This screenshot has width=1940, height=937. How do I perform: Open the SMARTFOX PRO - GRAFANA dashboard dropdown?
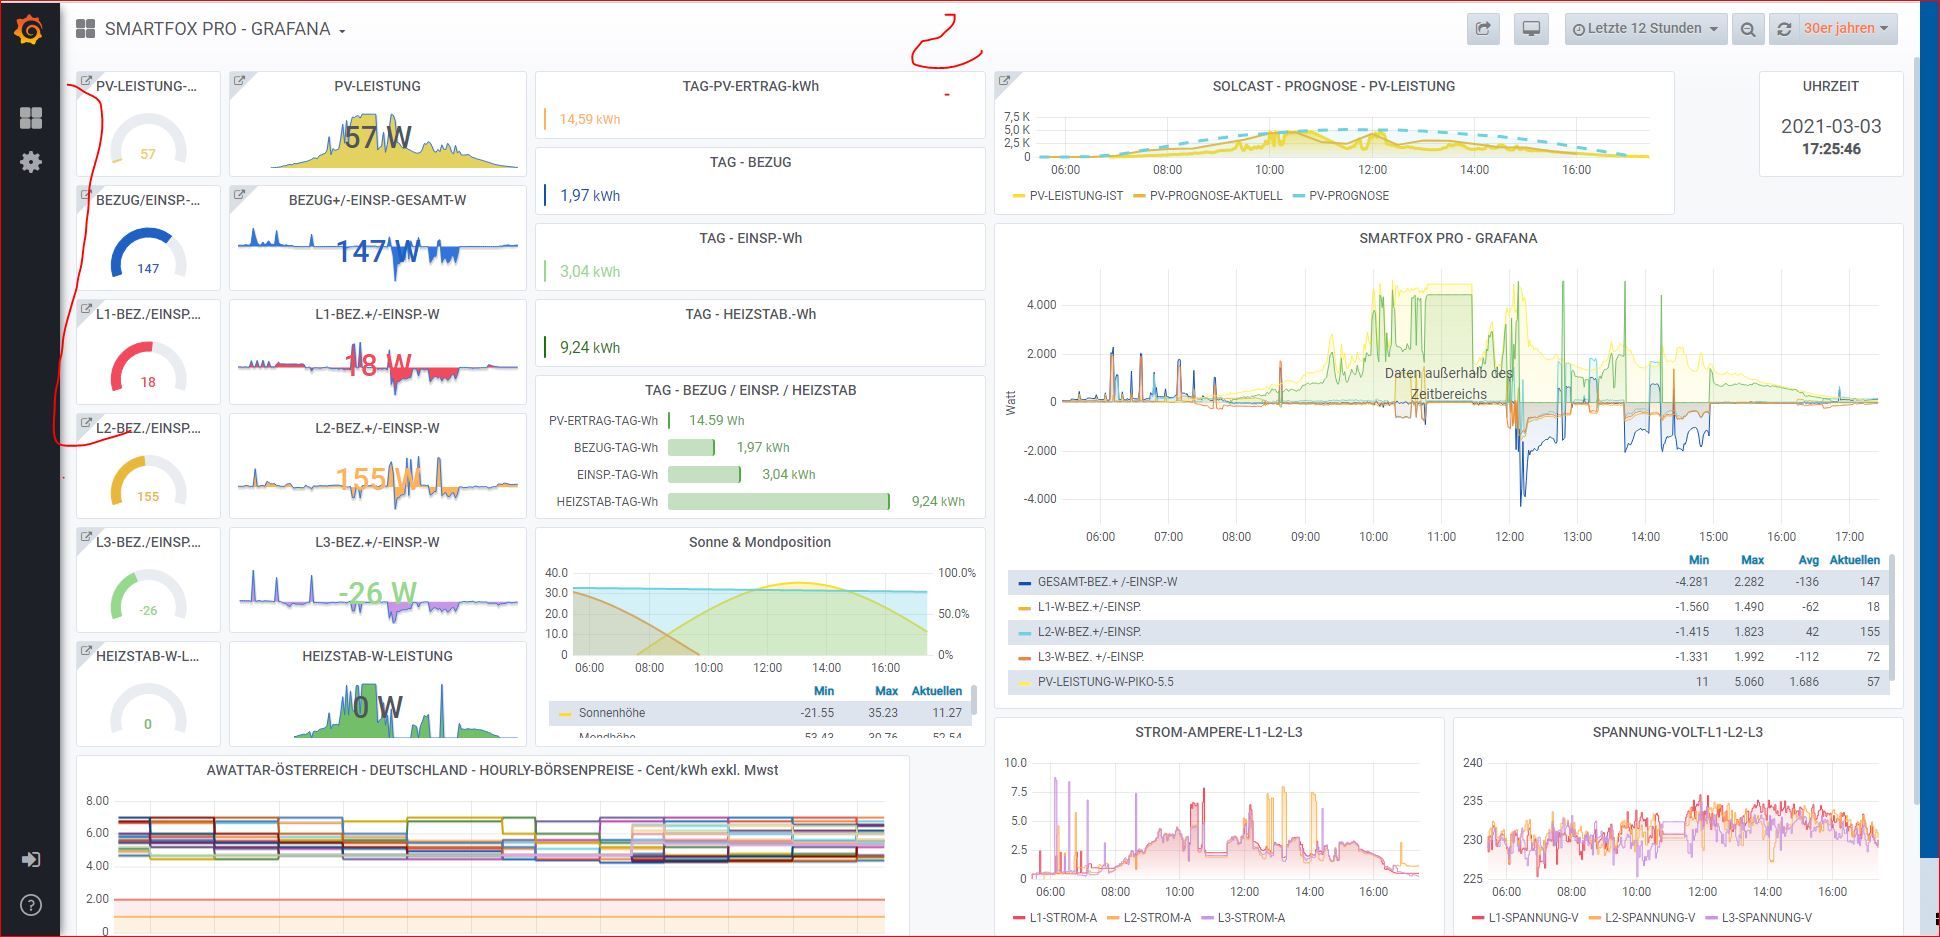coord(225,29)
